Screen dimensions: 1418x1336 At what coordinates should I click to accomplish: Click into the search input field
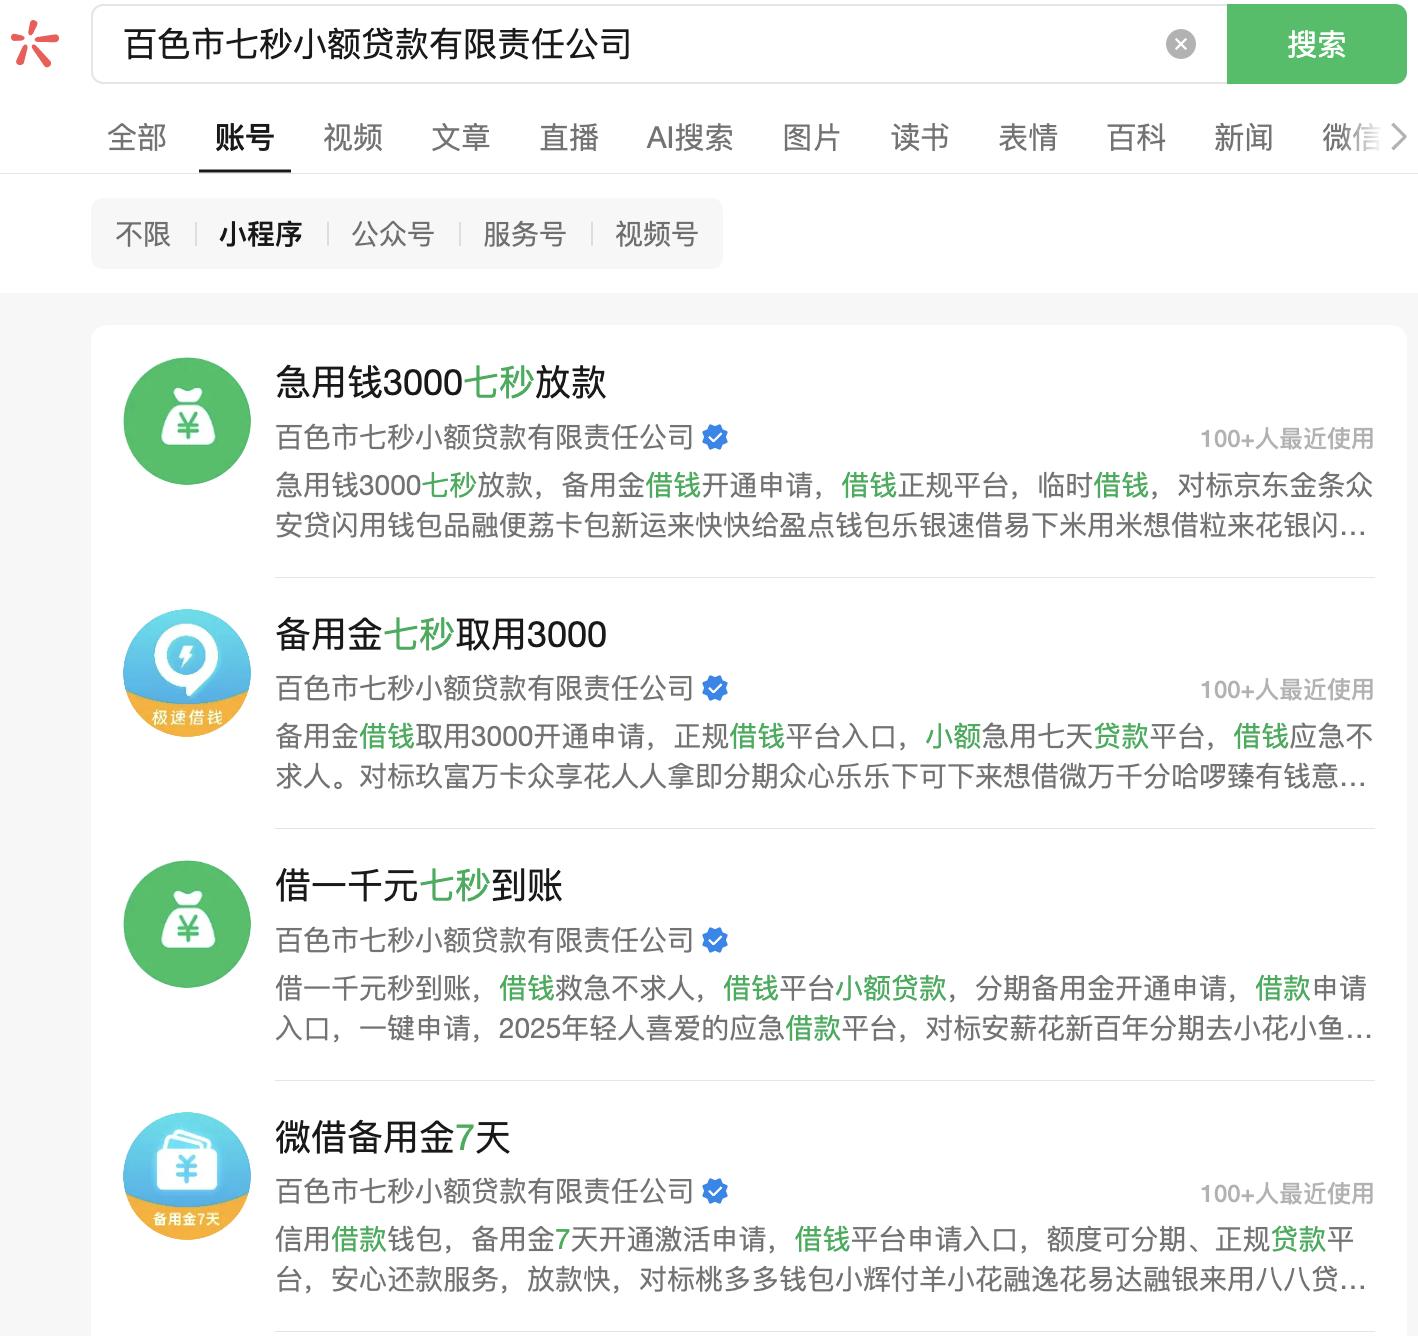coord(640,44)
